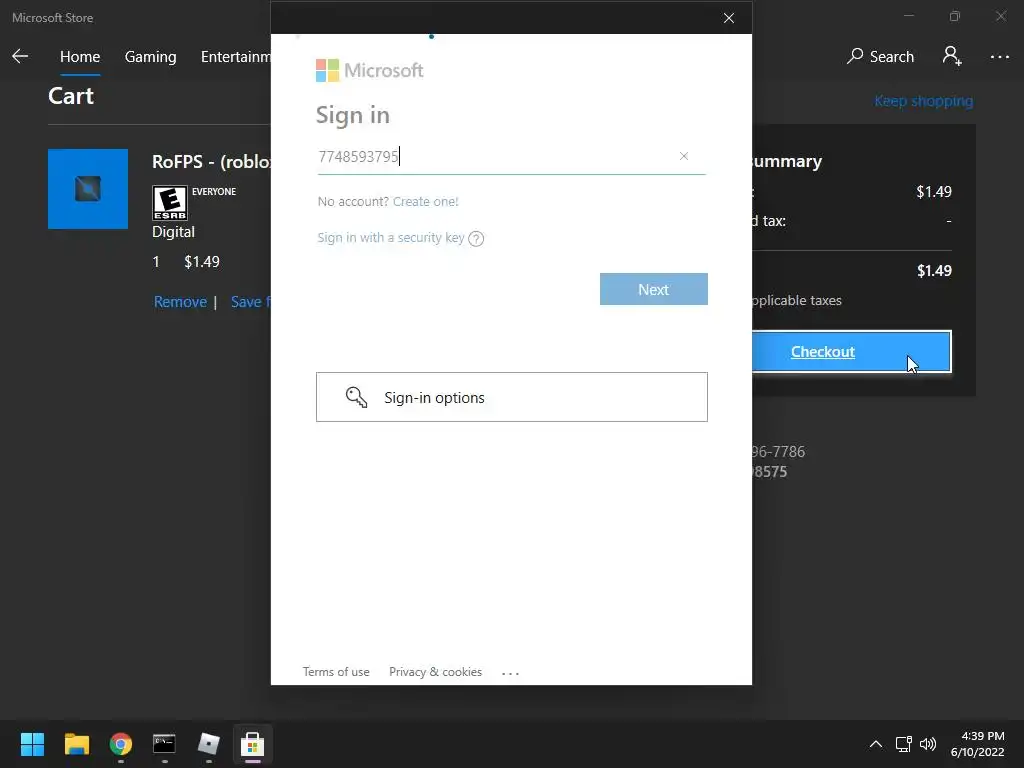Image resolution: width=1024 pixels, height=768 pixels.
Task: Open the security key help question mark
Action: (476, 238)
